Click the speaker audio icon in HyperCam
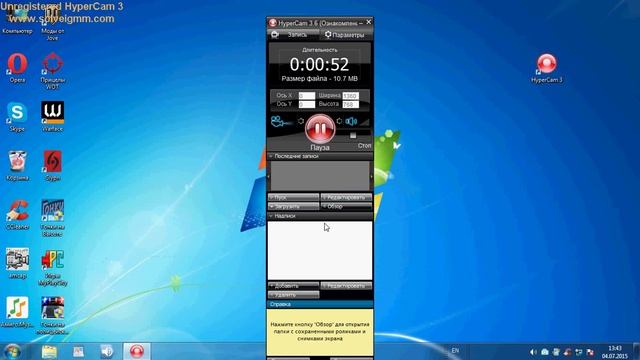Image resolution: width=640 pixels, height=360 pixels. click(351, 121)
